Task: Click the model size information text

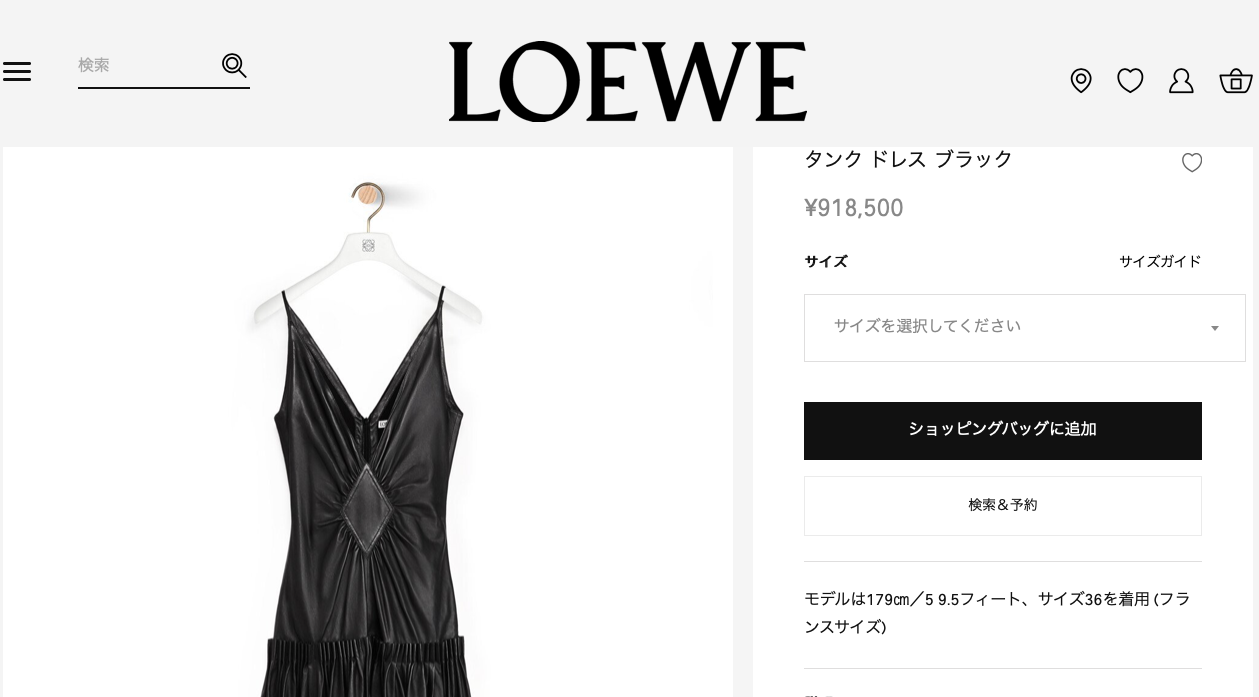Action: (x=997, y=613)
